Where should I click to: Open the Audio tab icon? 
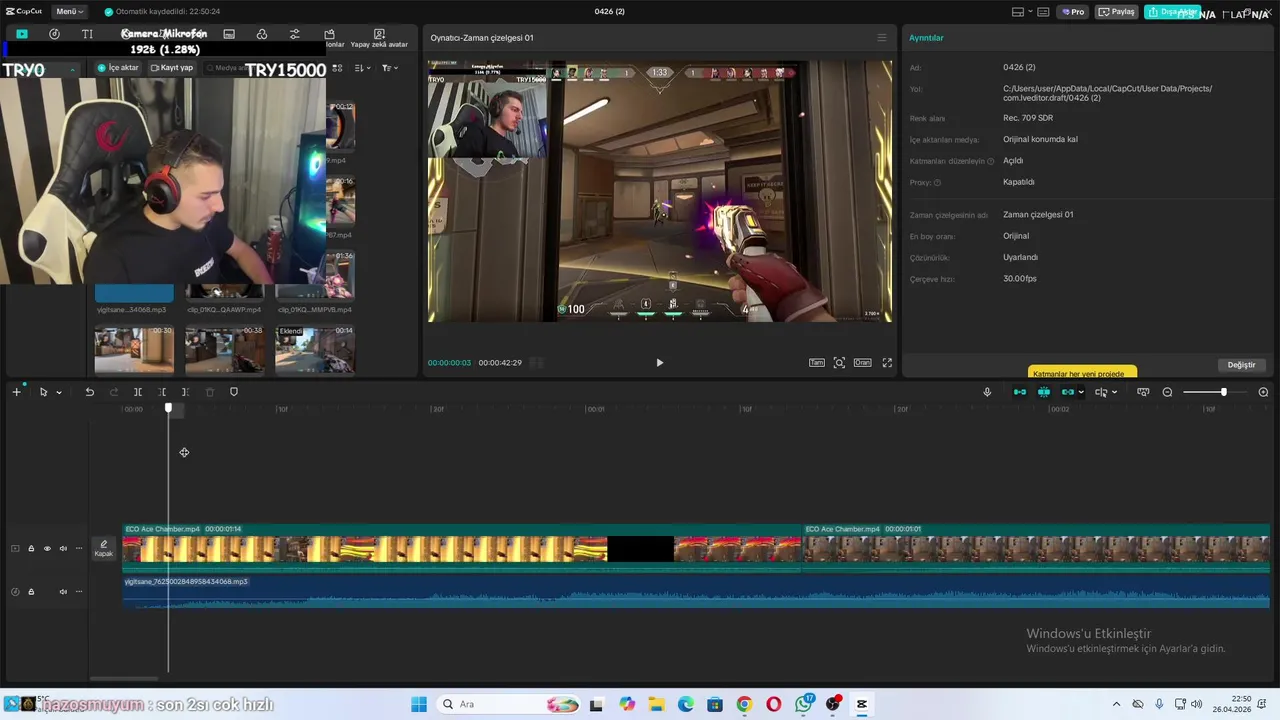tap(54, 34)
